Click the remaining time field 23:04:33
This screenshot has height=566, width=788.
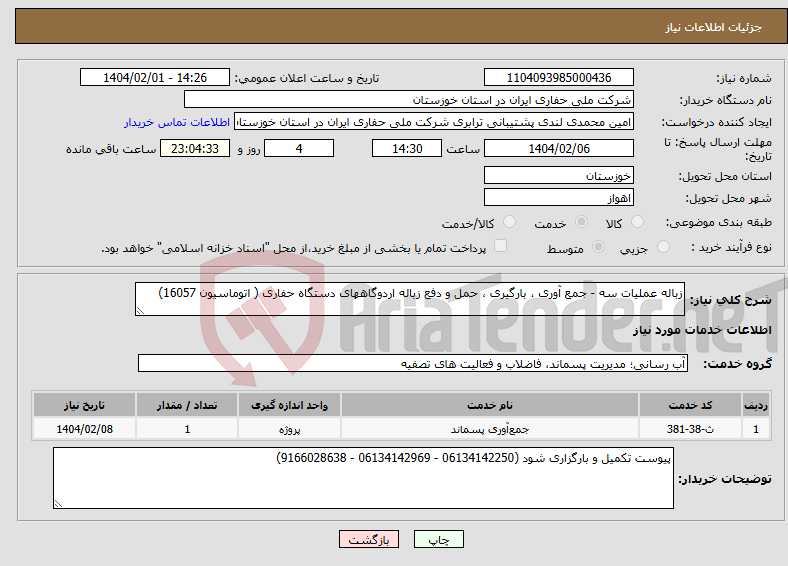pyautogui.click(x=195, y=148)
